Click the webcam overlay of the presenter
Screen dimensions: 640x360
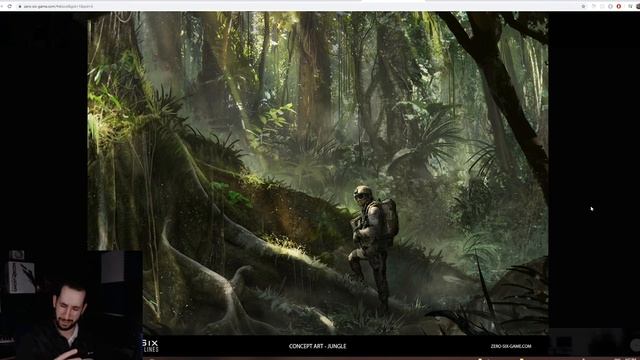pos(71,305)
